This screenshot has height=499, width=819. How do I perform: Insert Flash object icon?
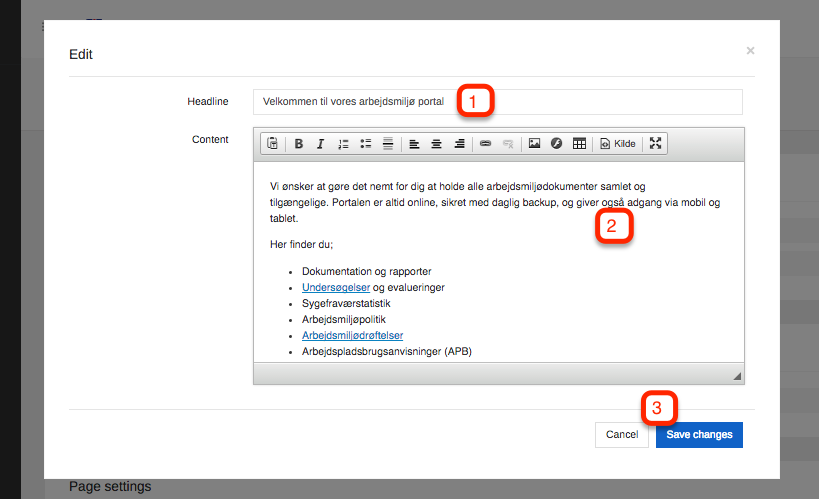coord(557,143)
